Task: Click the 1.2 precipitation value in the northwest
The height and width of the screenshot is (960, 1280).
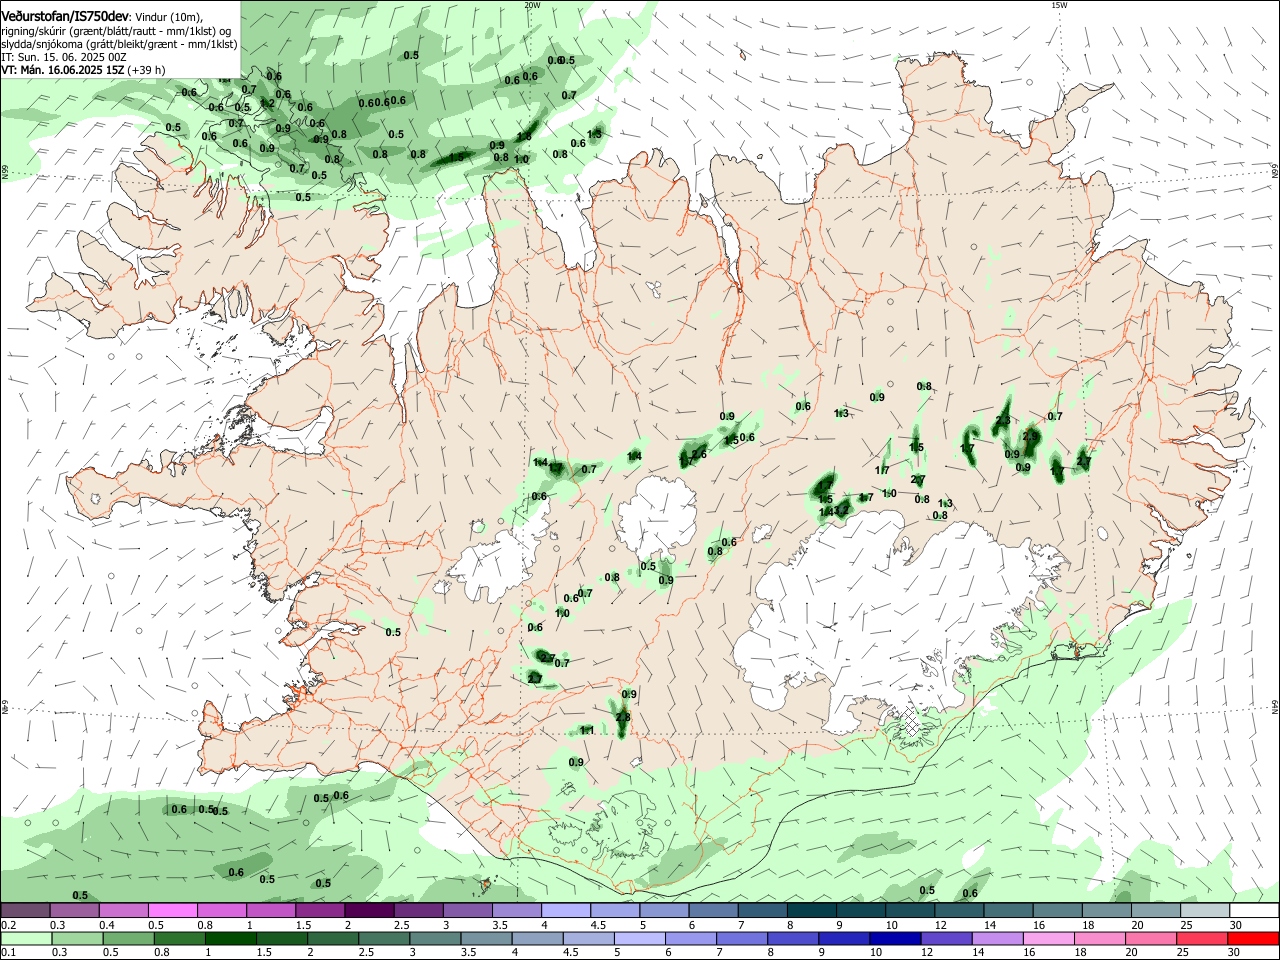Action: tap(268, 103)
